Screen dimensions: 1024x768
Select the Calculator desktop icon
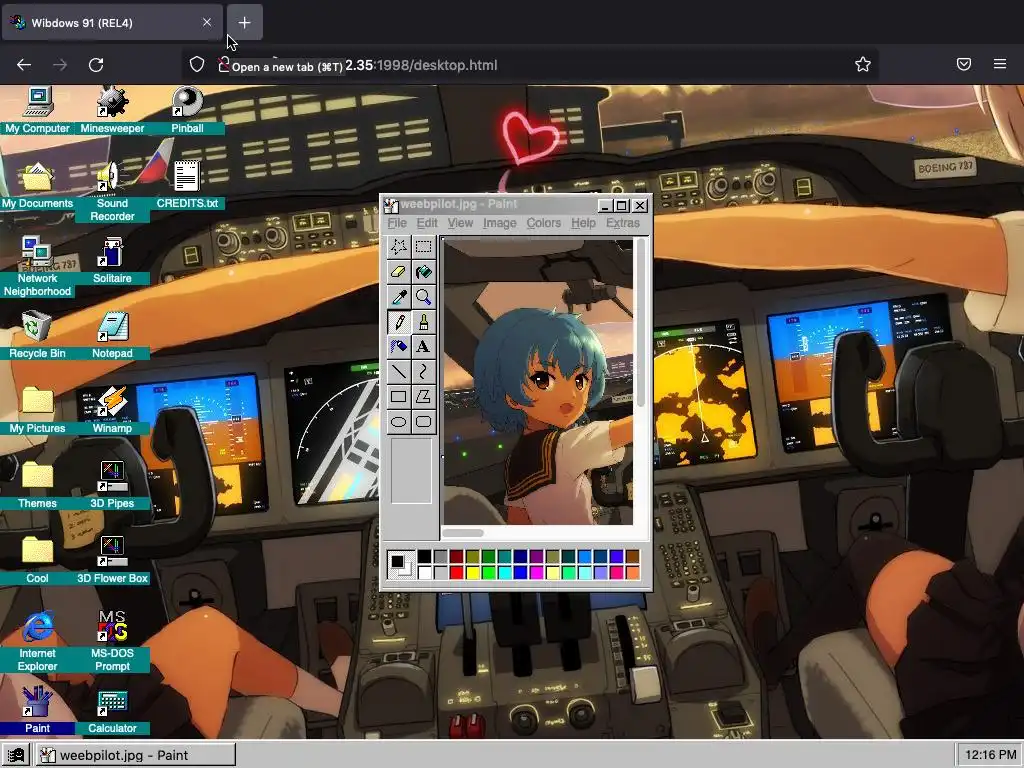coord(112,711)
